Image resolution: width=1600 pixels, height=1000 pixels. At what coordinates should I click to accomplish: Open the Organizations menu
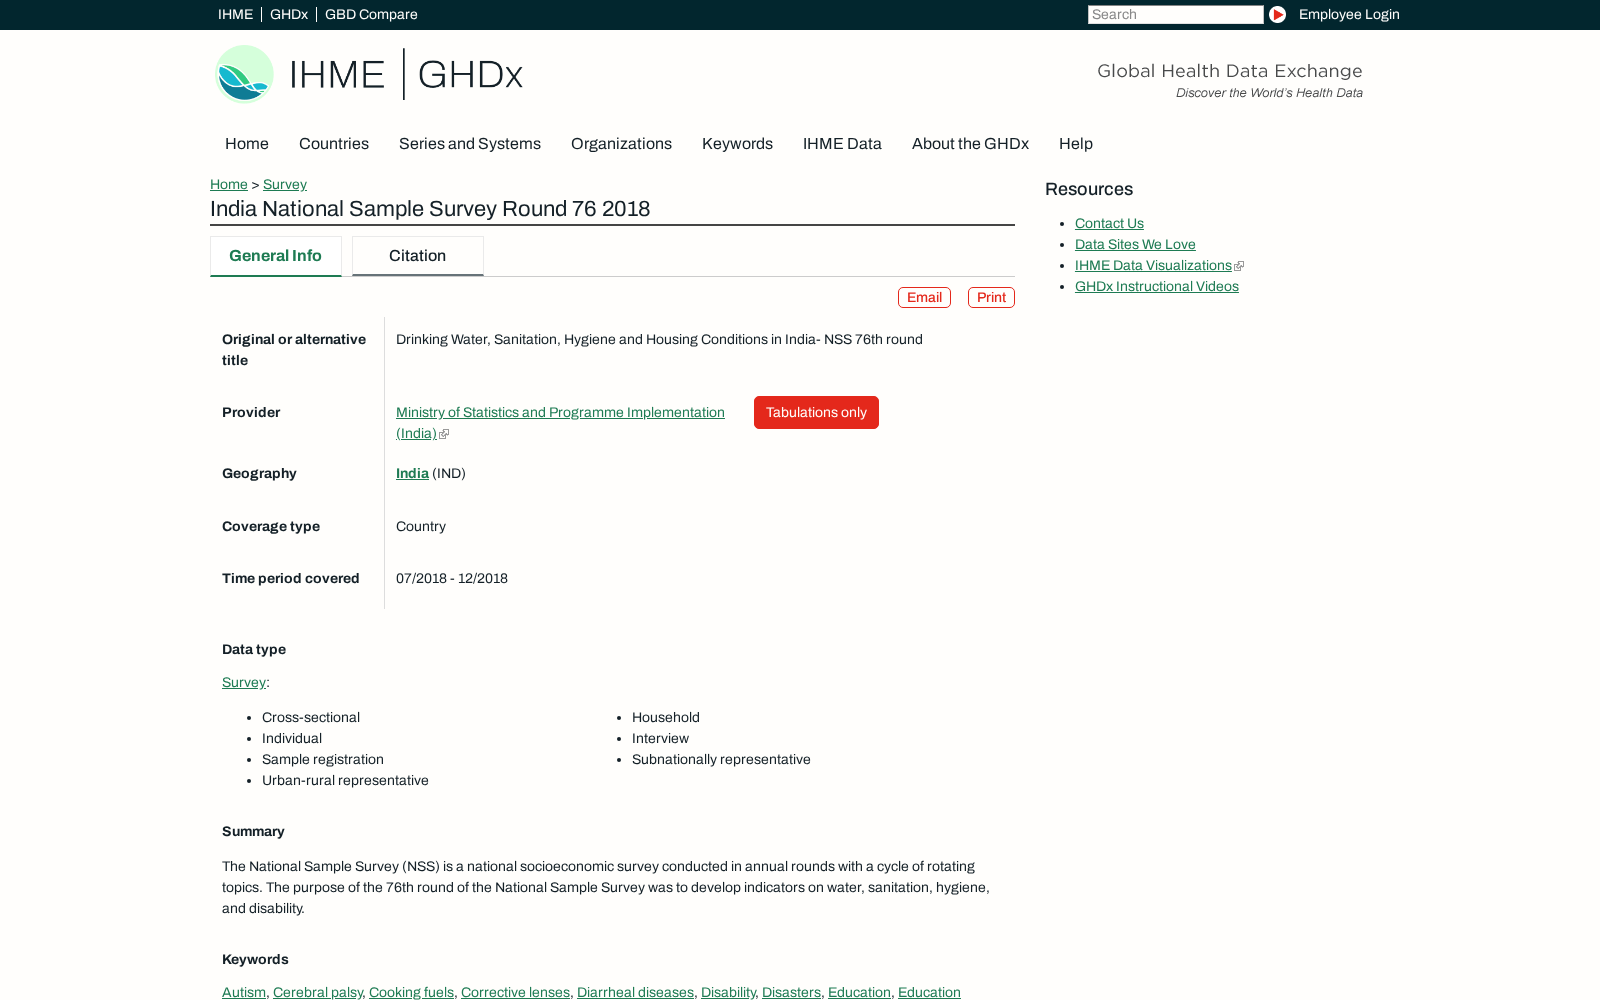(621, 144)
